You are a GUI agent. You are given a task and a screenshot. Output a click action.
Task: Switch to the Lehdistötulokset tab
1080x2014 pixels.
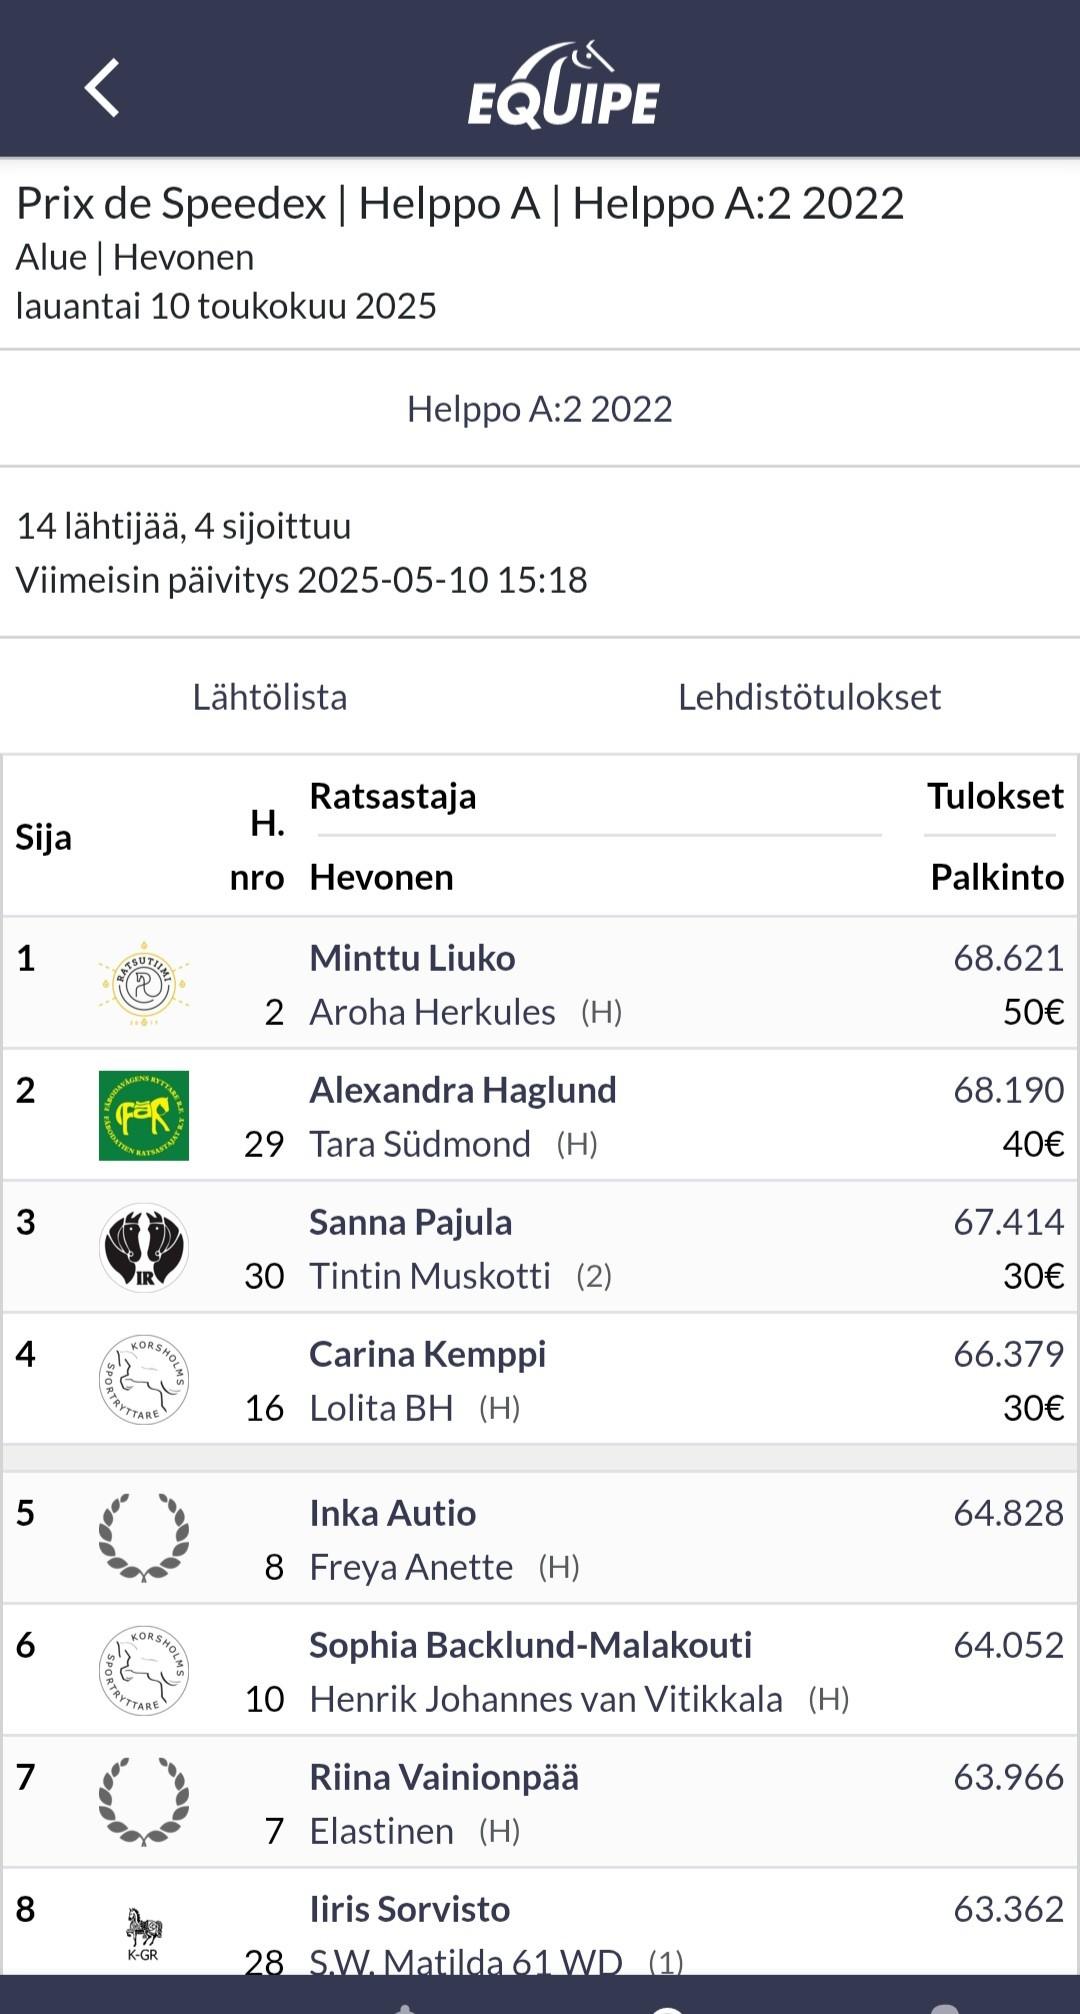[x=810, y=697]
